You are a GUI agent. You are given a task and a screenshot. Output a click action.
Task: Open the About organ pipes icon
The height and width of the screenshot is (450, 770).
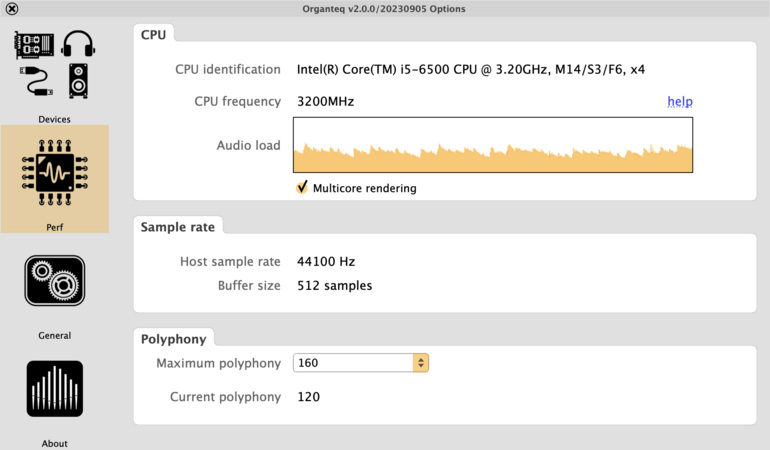[55, 389]
